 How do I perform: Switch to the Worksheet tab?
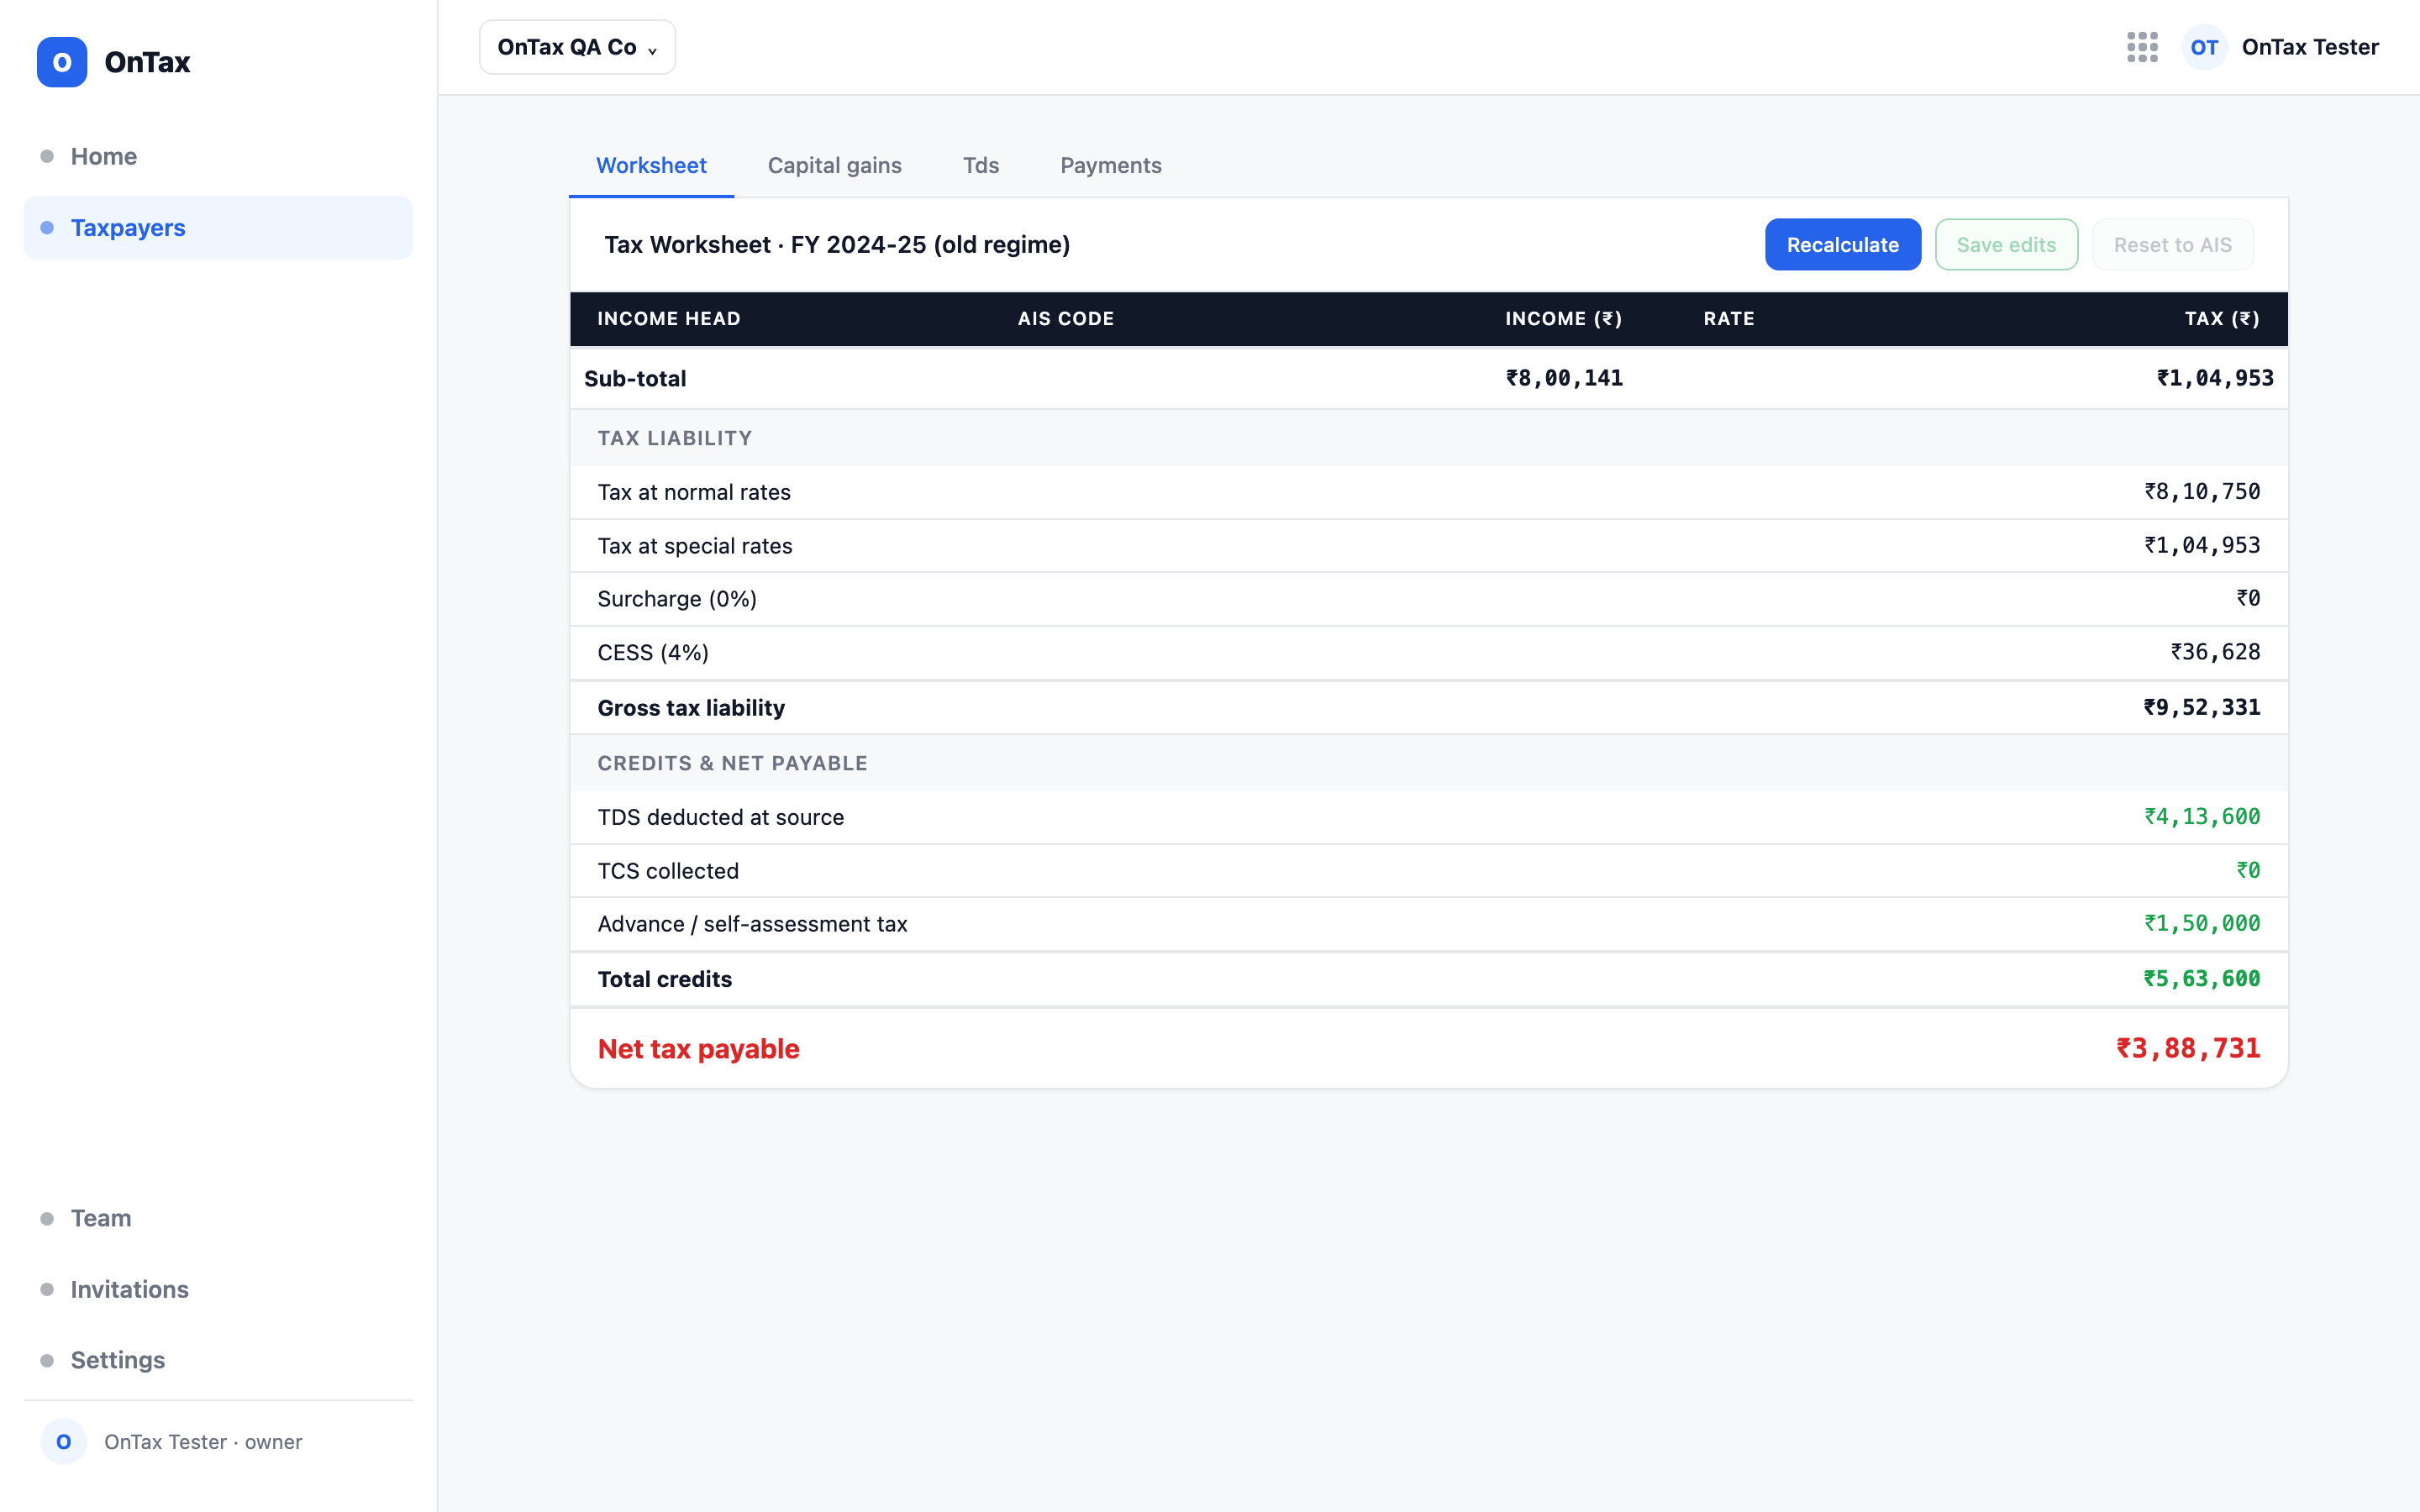coord(651,165)
